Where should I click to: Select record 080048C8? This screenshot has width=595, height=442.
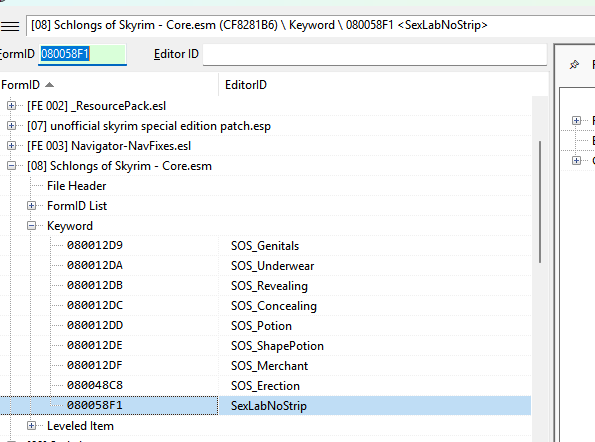tap(95, 385)
